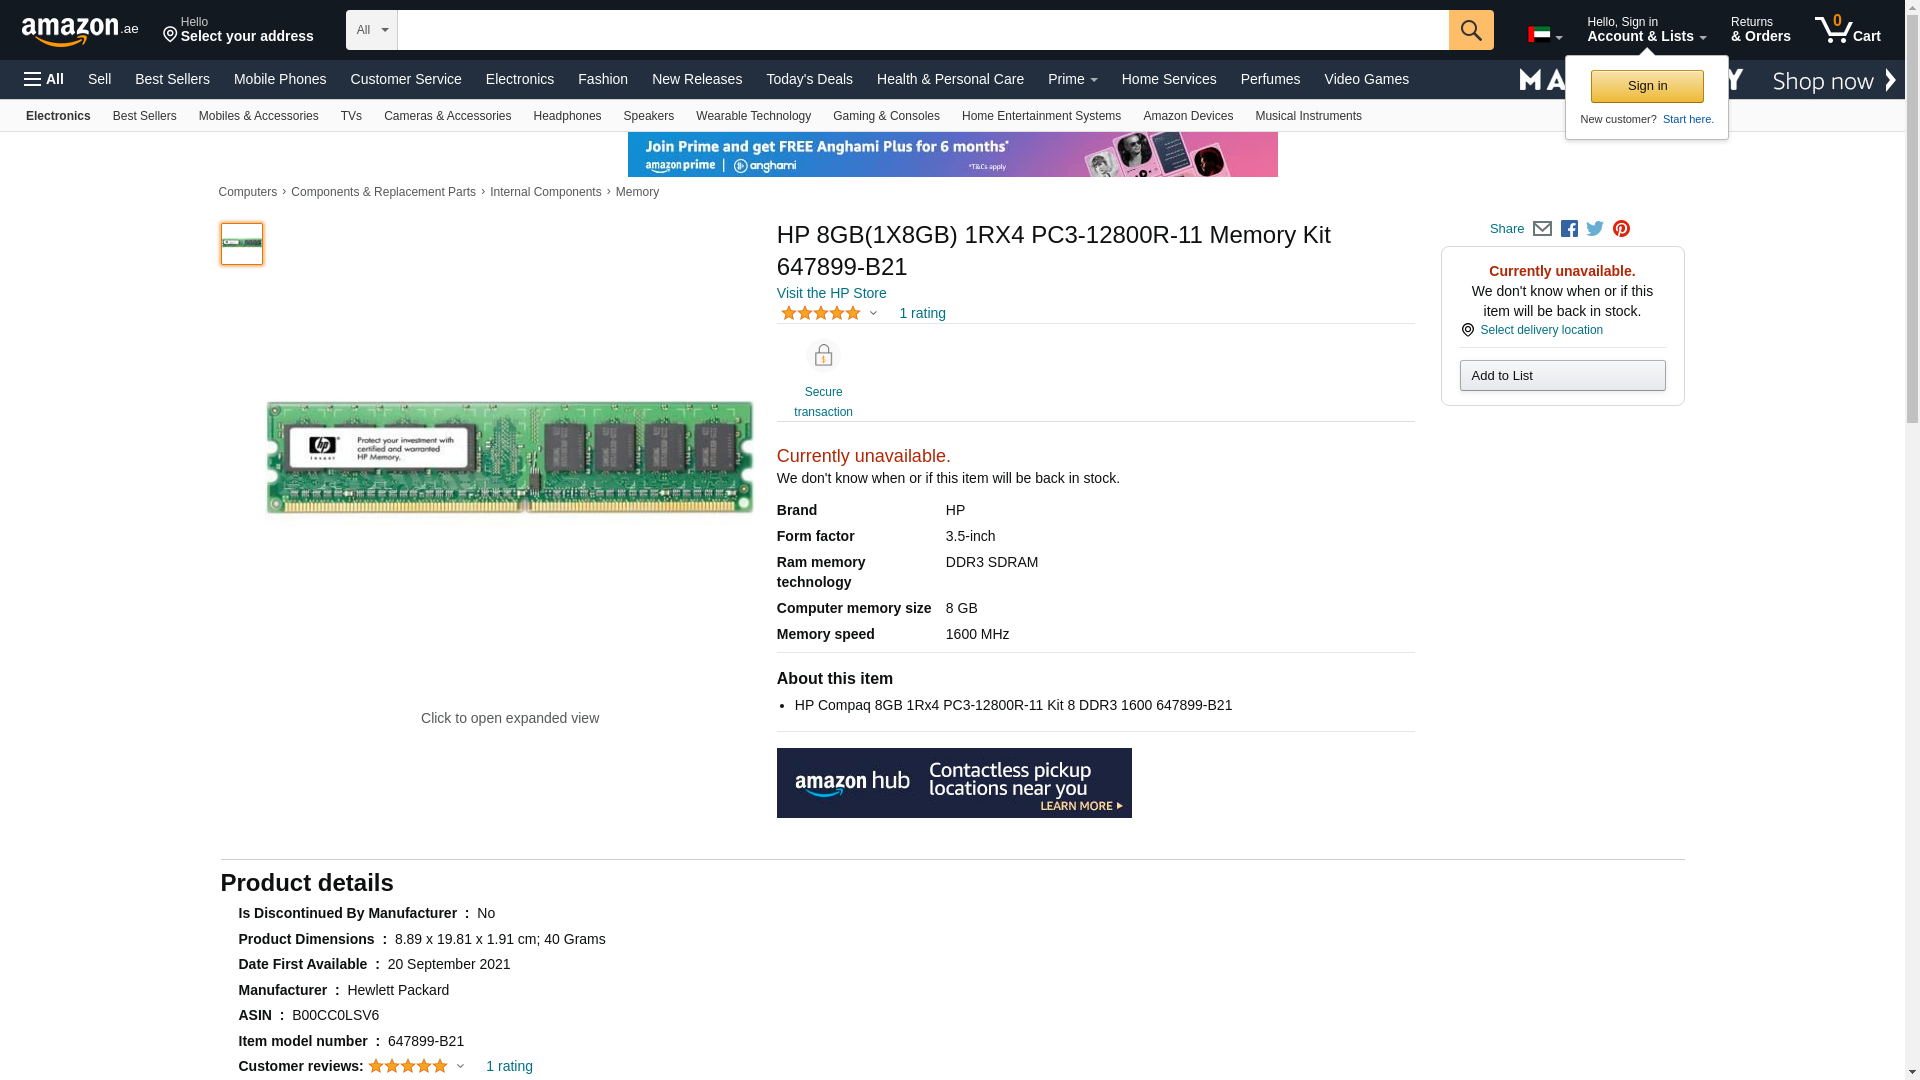Click Add to List button
The height and width of the screenshot is (1080, 1920).
coord(1561,376)
